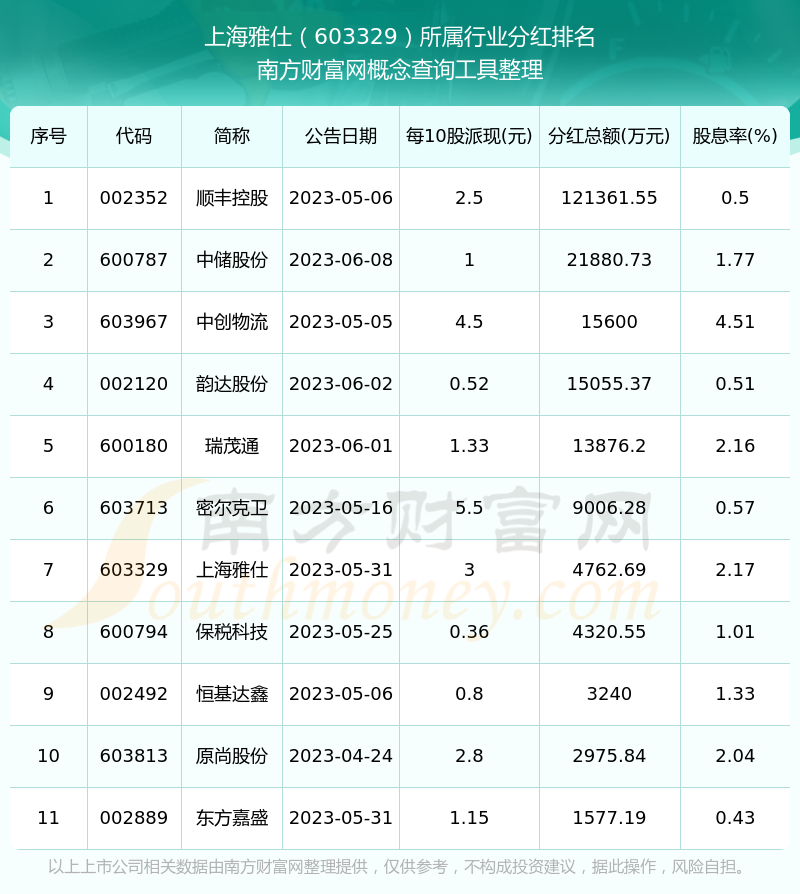The image size is (800, 894).
Task: Click the dividend yield 0.43
Action: pyautogui.click(x=735, y=818)
